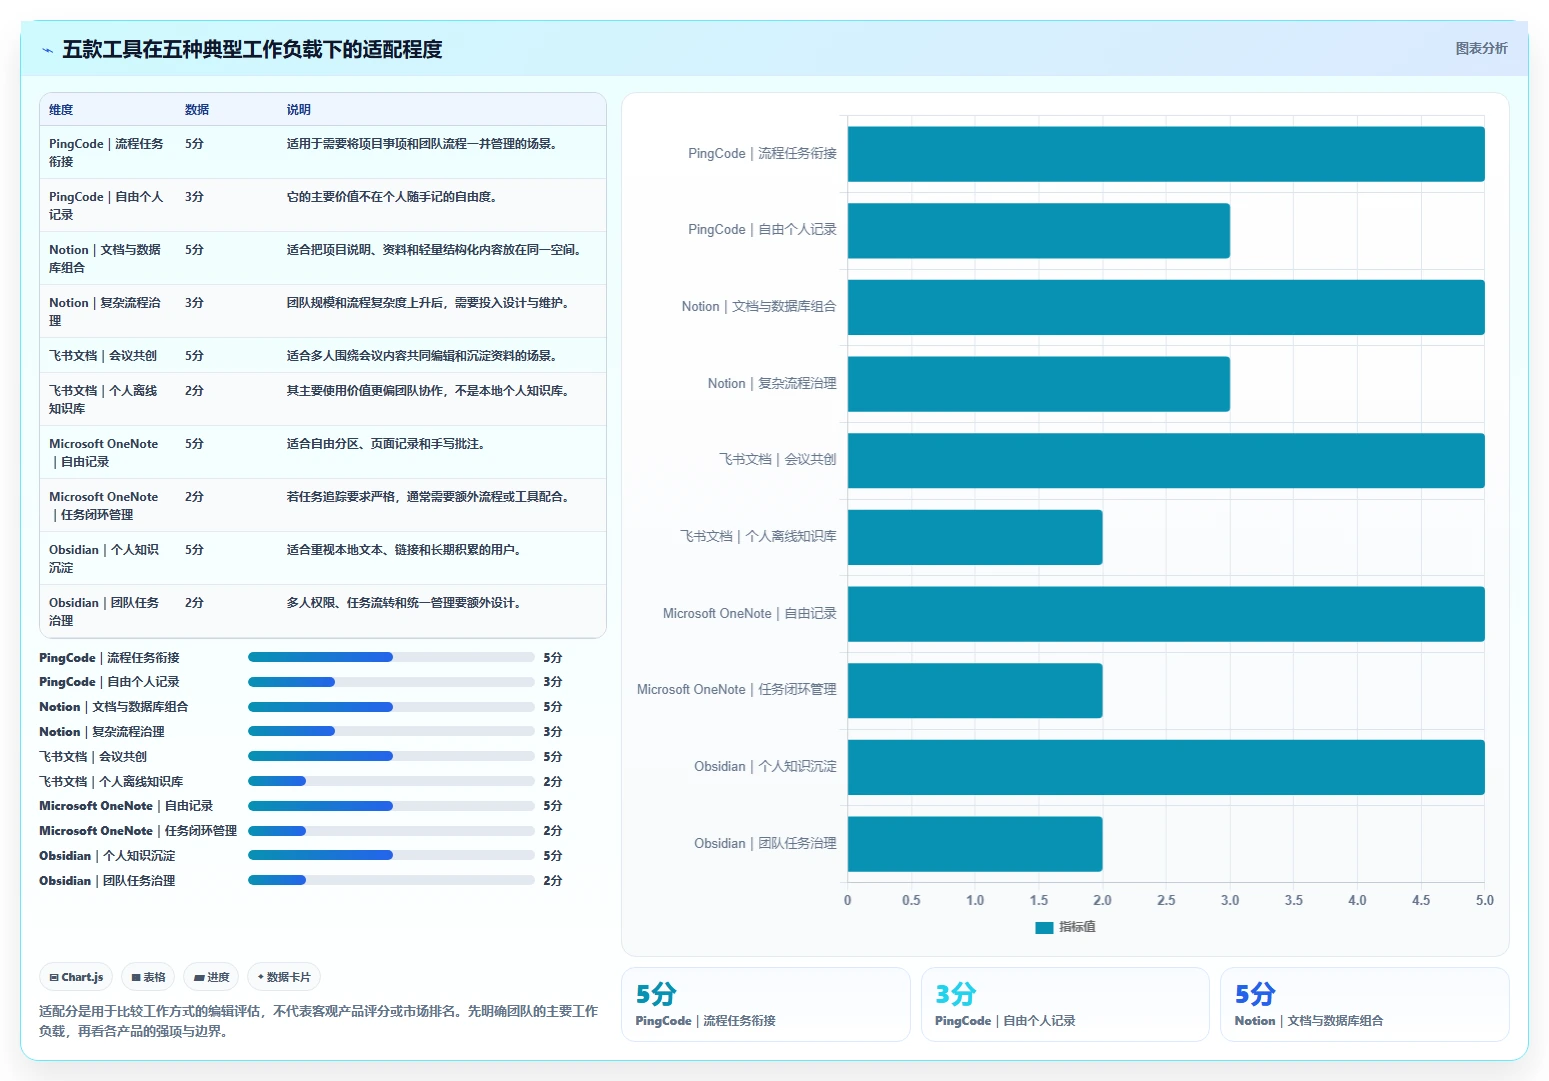Click the chart bar for Obsidian | 个人知识沉淀
Image resolution: width=1549 pixels, height=1081 pixels.
[1166, 767]
